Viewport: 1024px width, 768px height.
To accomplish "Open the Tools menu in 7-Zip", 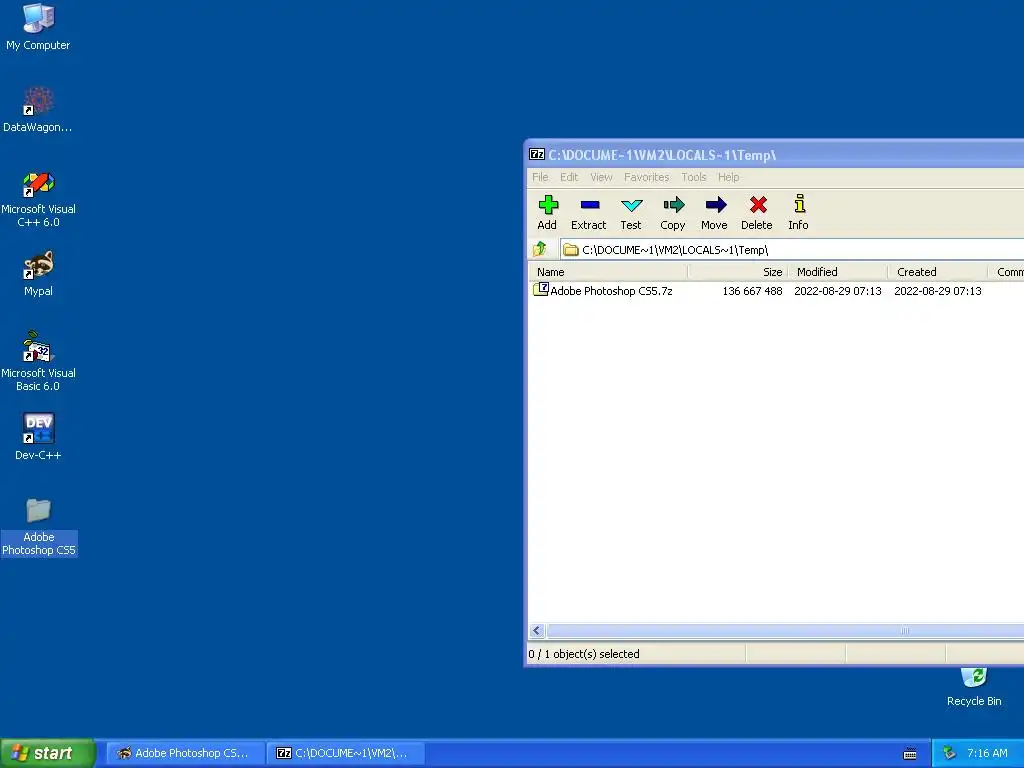I will (694, 177).
